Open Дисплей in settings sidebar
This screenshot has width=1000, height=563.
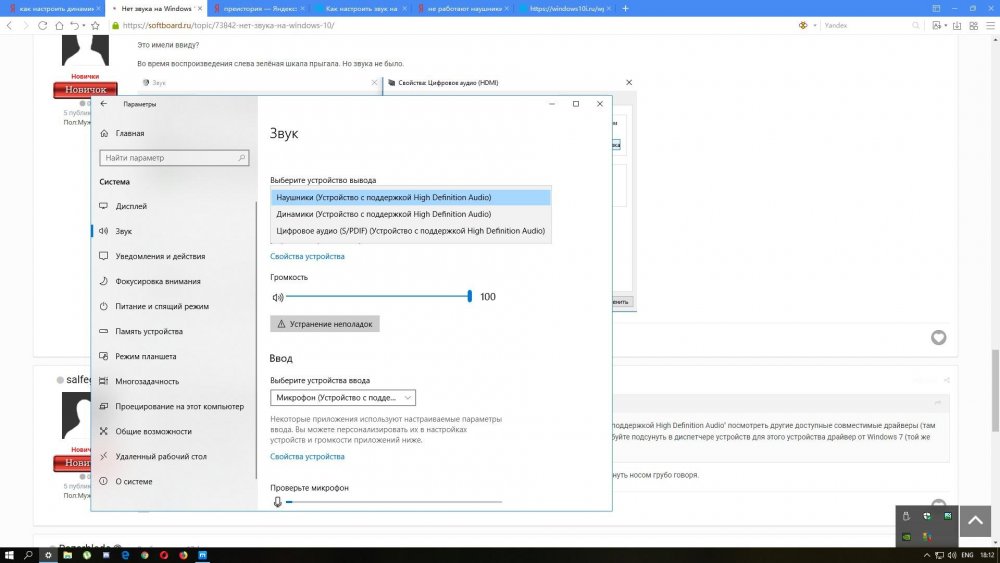pyautogui.click(x=131, y=206)
